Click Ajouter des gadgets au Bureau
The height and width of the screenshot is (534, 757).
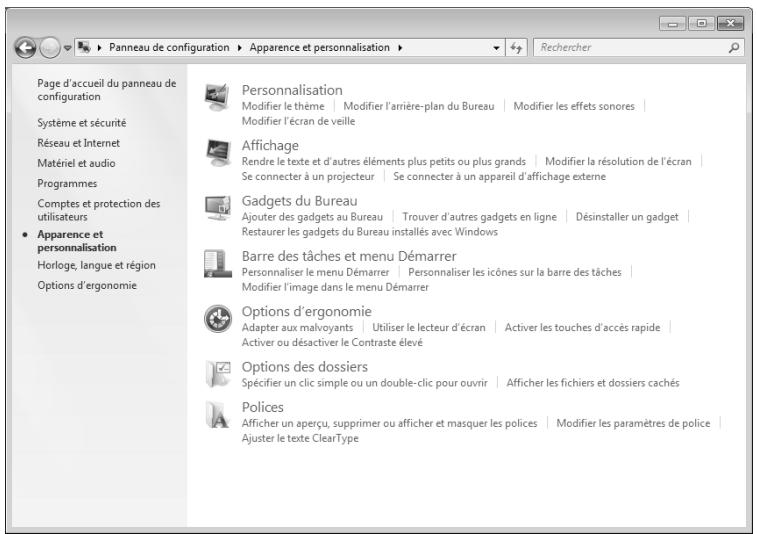[x=312, y=217]
